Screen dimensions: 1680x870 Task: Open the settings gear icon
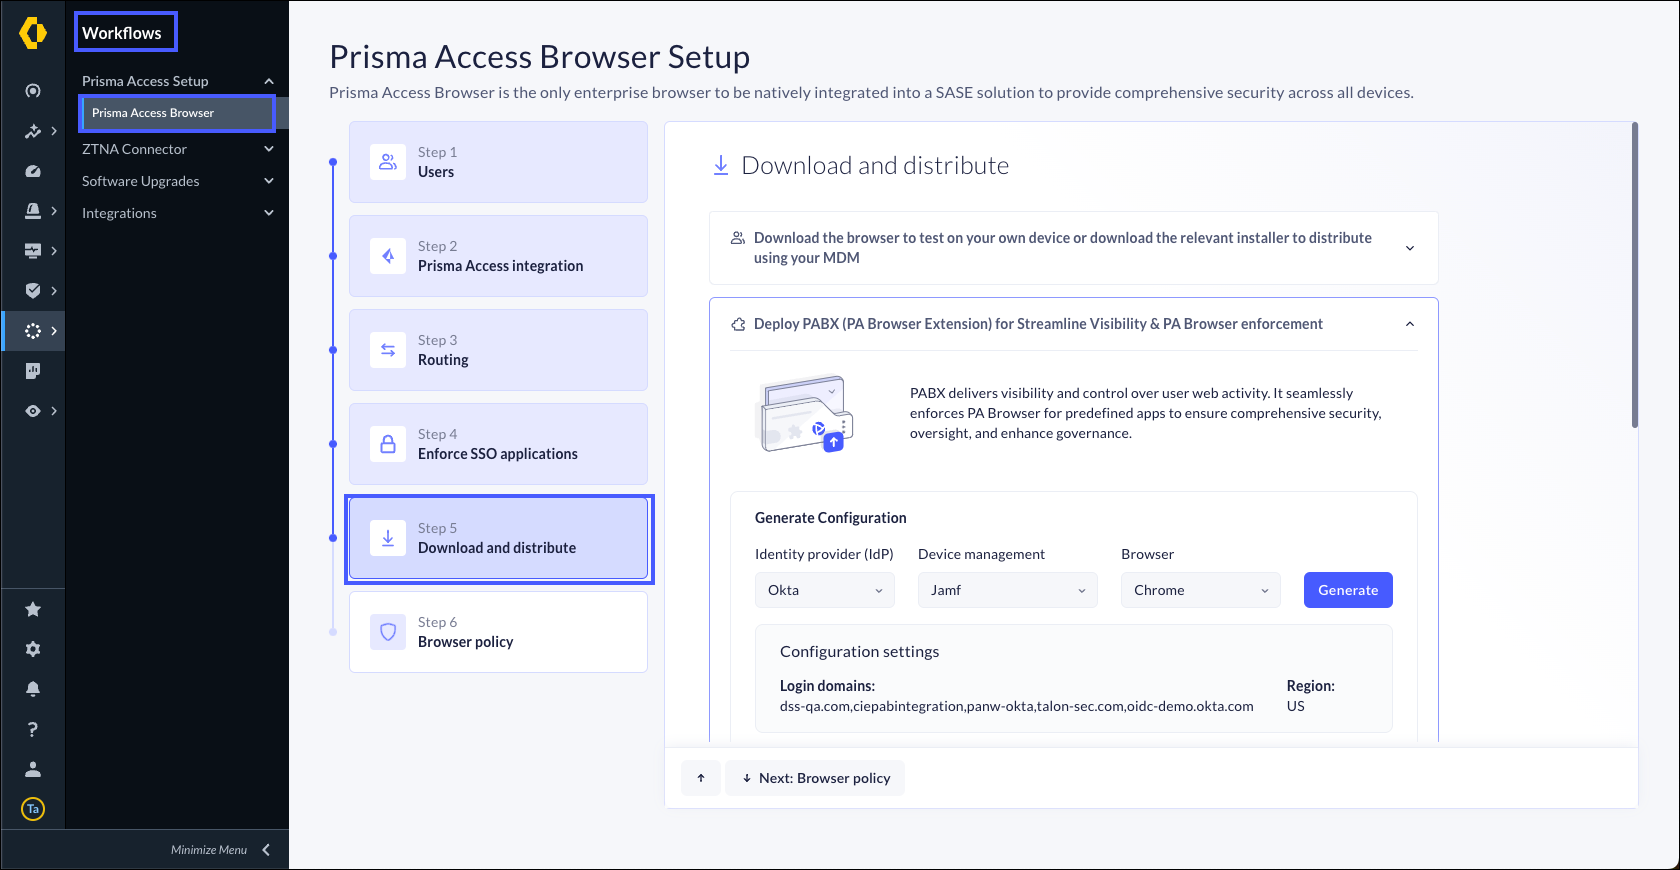33,649
